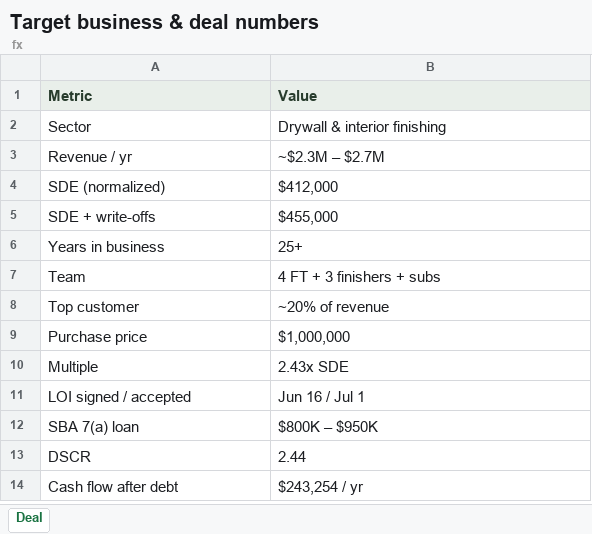This screenshot has height=534, width=592.
Task: Select row 4 header number
Action: pyautogui.click(x=20, y=186)
